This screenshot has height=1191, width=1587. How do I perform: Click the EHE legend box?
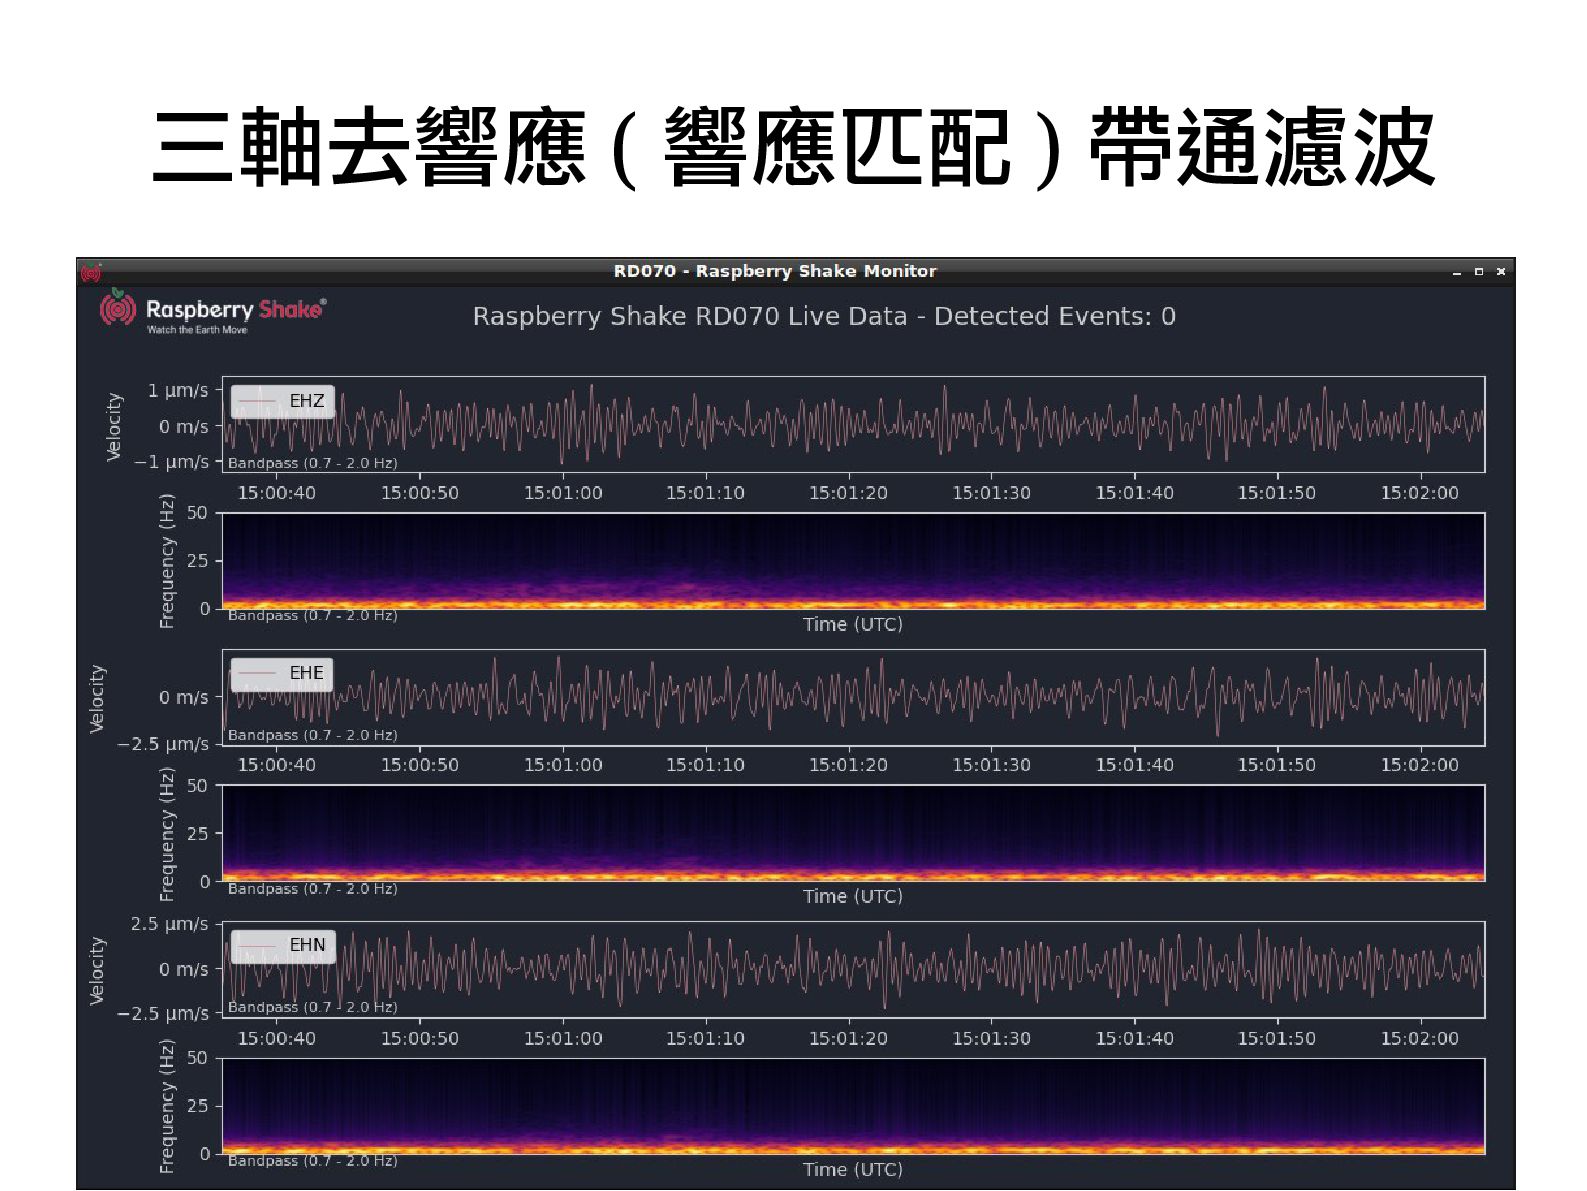coord(282,673)
